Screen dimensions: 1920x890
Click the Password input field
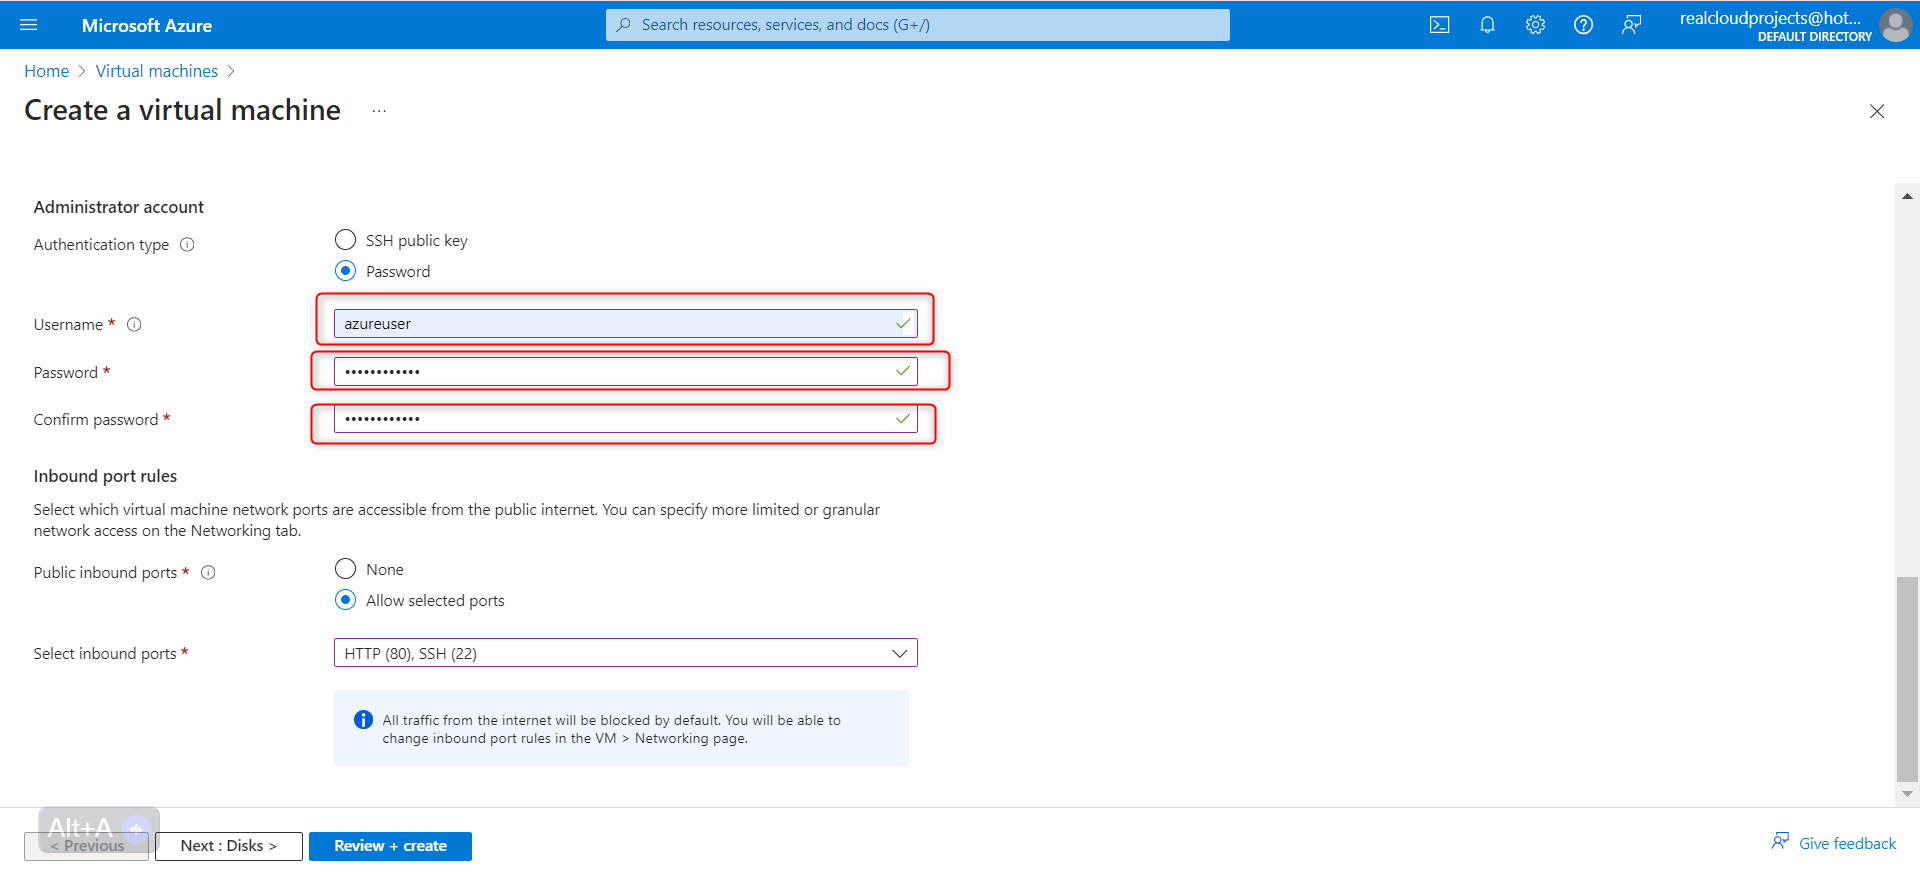[625, 372]
